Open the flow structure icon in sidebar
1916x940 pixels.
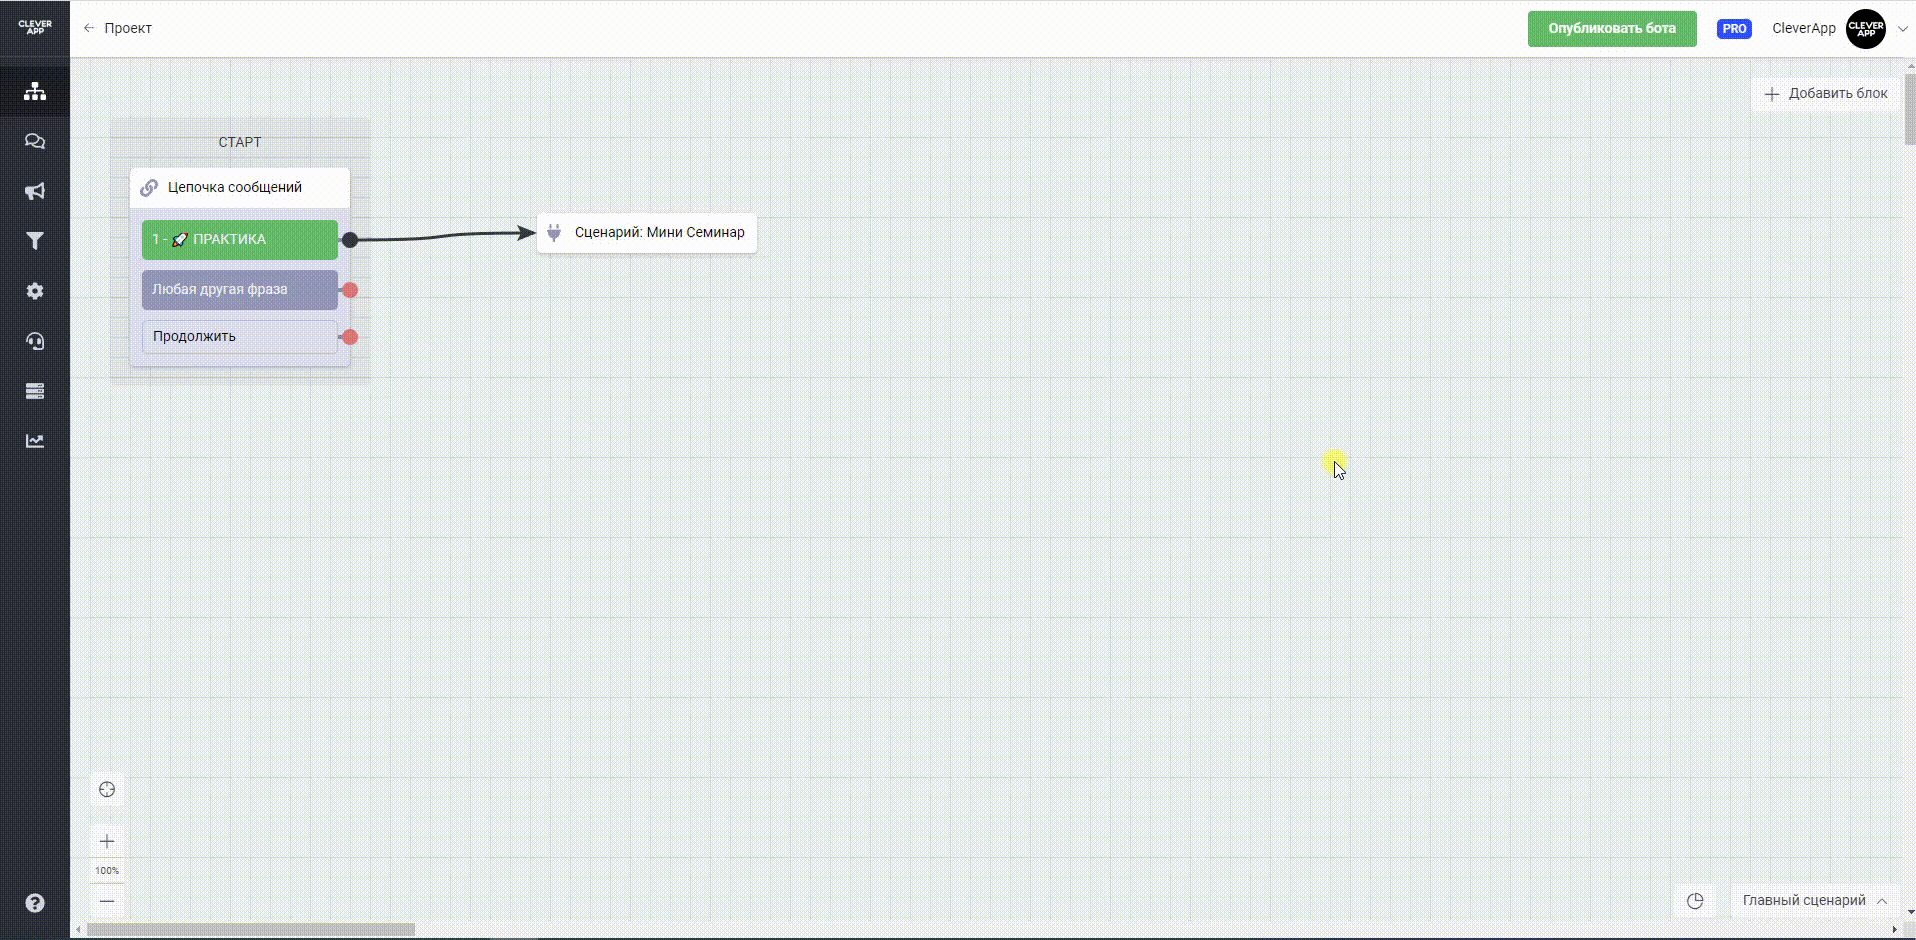pos(35,91)
